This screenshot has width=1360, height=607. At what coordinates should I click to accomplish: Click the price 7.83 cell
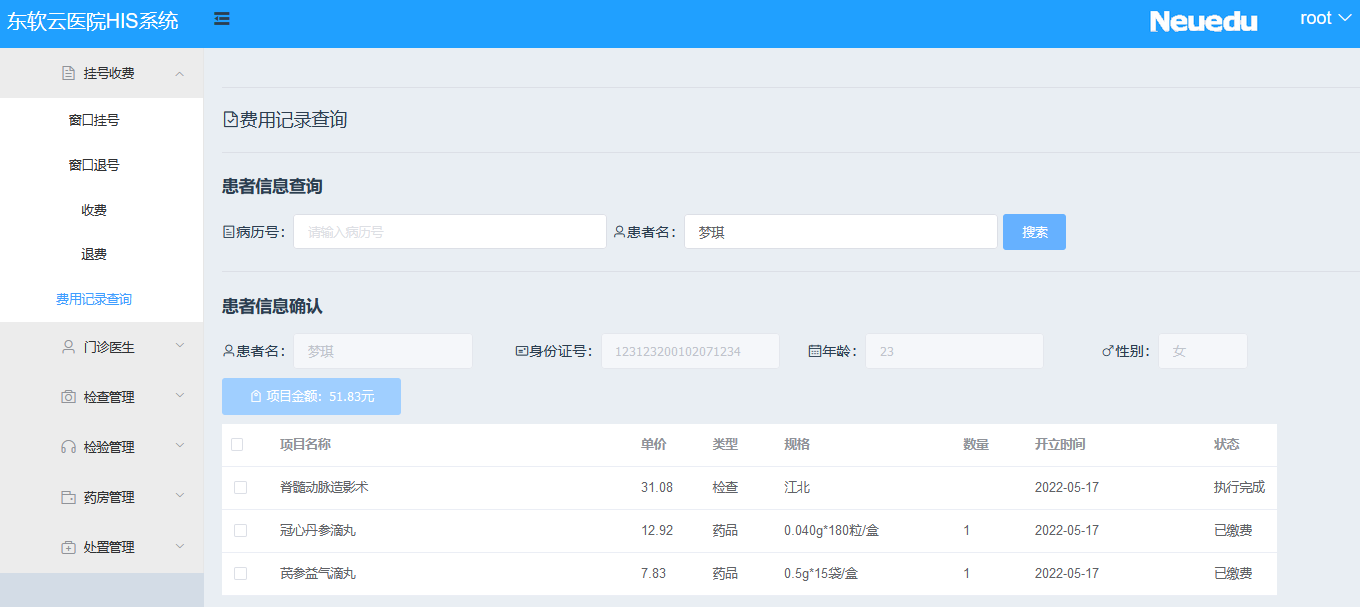[x=654, y=574]
